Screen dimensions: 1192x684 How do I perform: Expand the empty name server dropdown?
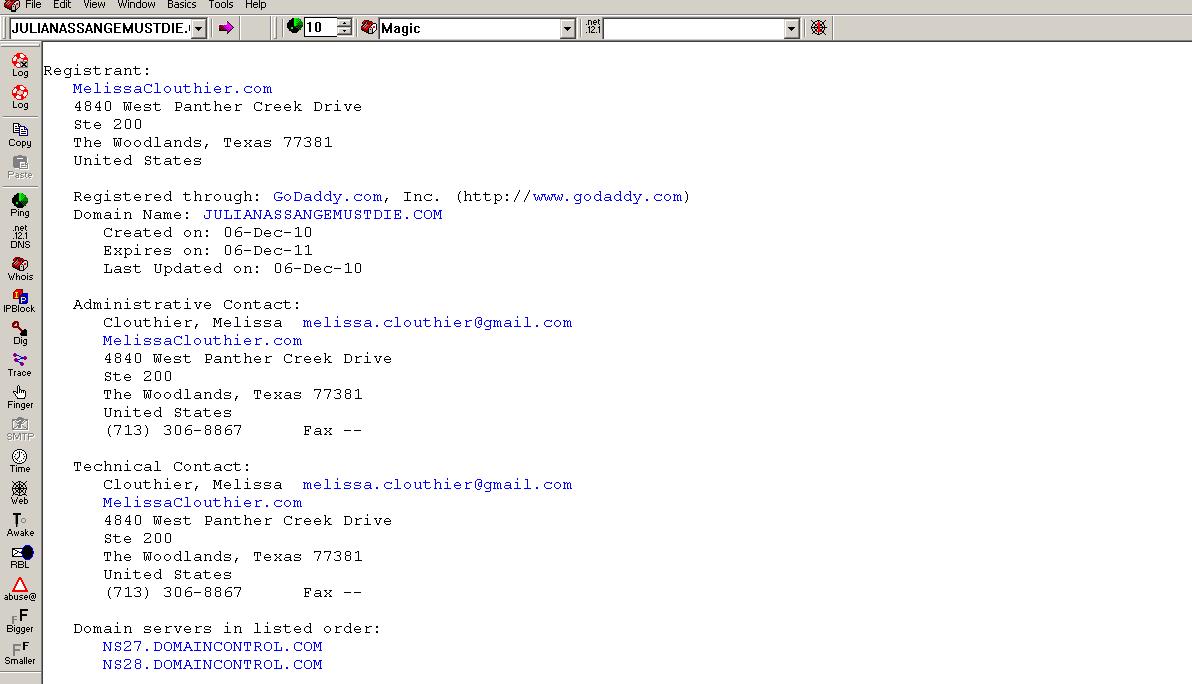click(x=791, y=29)
